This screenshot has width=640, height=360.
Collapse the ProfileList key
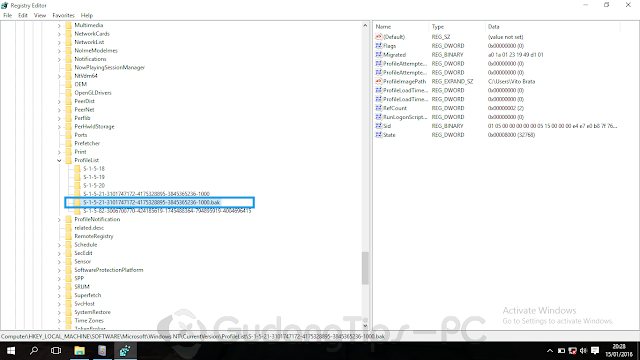[x=59, y=160]
